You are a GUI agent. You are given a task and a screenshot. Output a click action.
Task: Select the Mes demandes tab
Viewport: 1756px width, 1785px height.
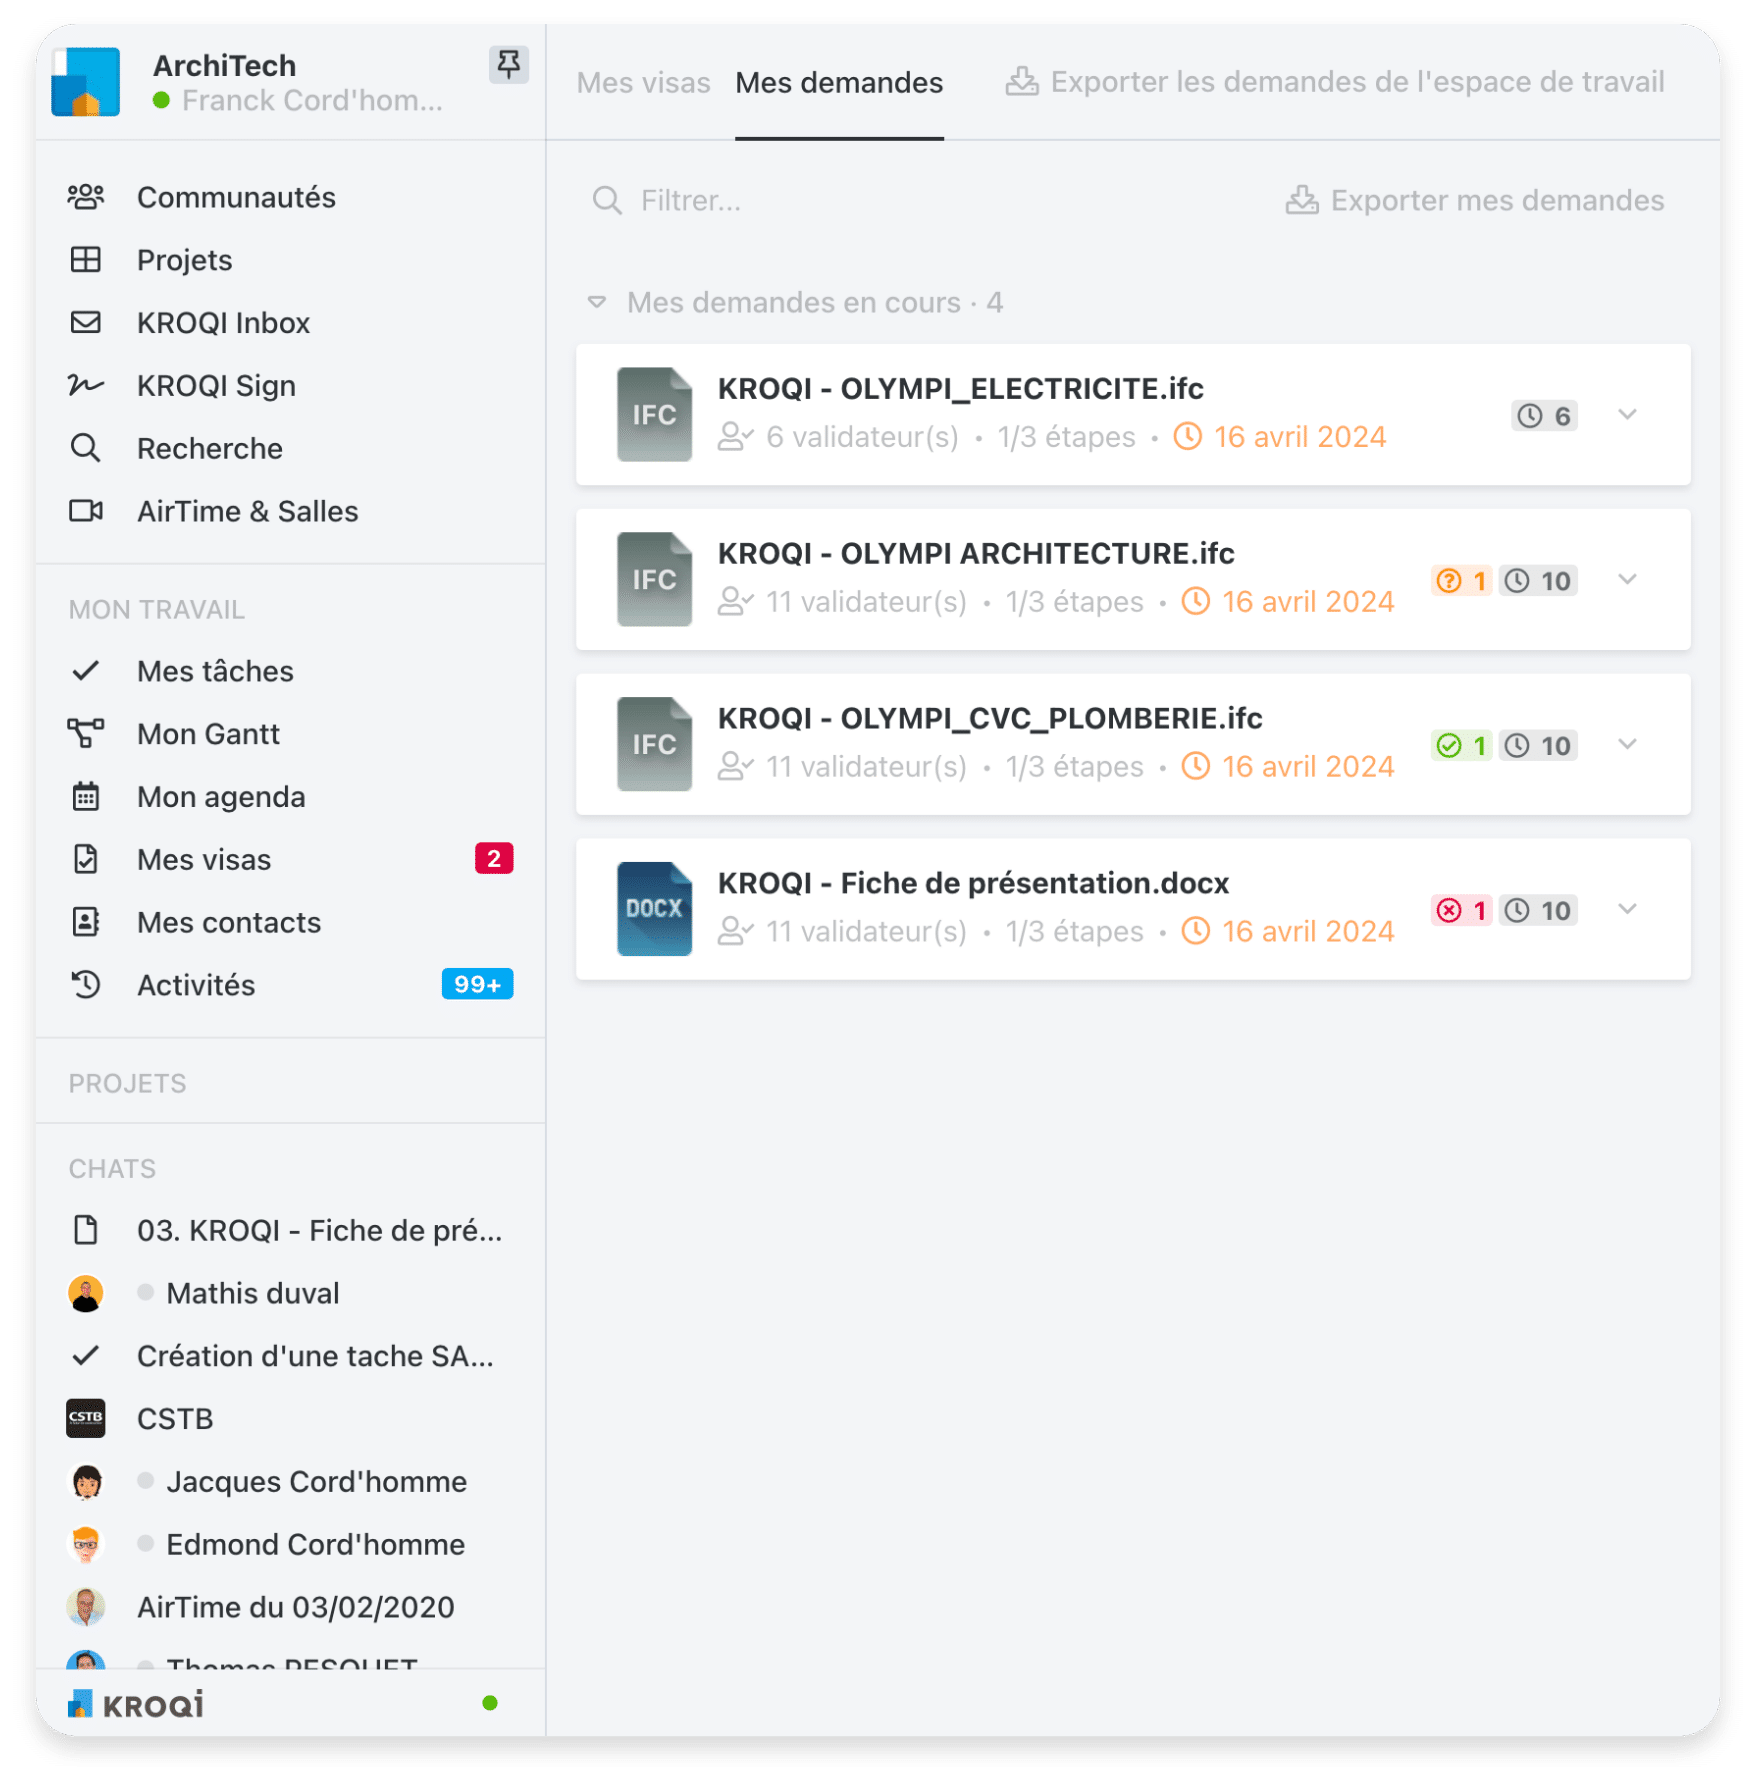(x=839, y=82)
